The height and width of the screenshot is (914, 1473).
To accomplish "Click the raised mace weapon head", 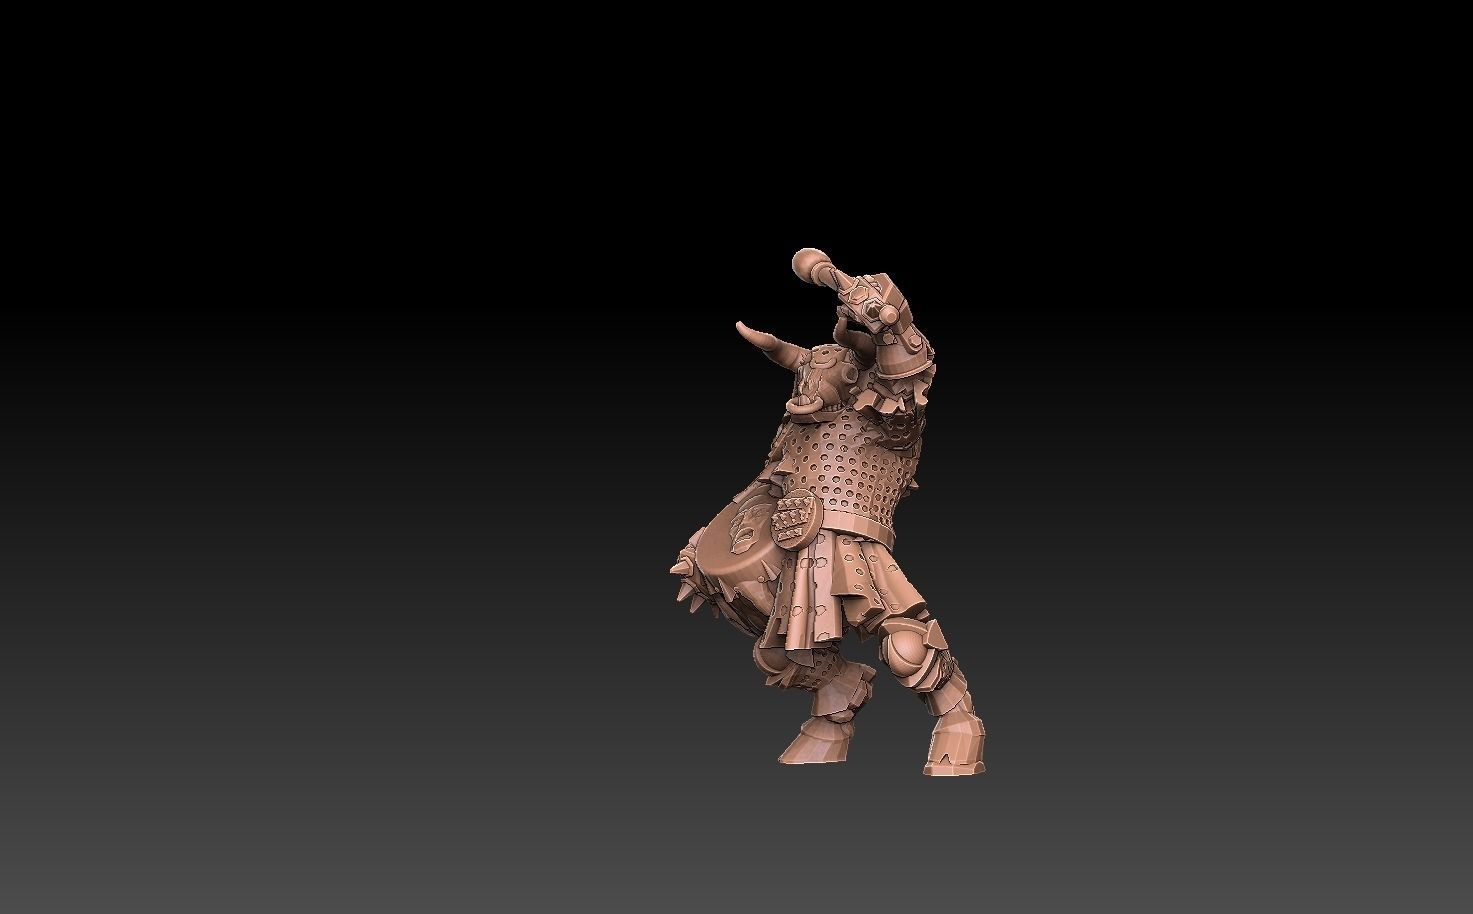I will tap(811, 264).
